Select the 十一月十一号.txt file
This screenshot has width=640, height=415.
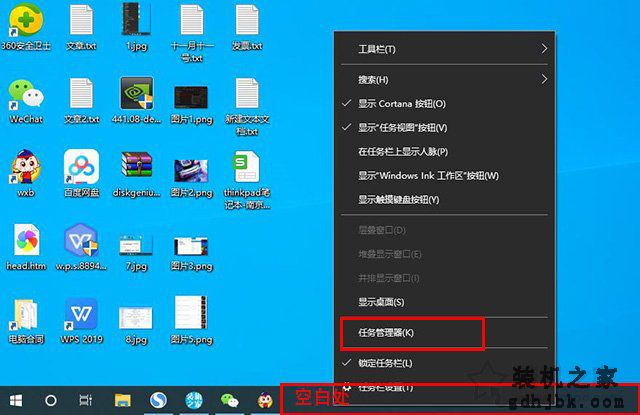(192, 33)
